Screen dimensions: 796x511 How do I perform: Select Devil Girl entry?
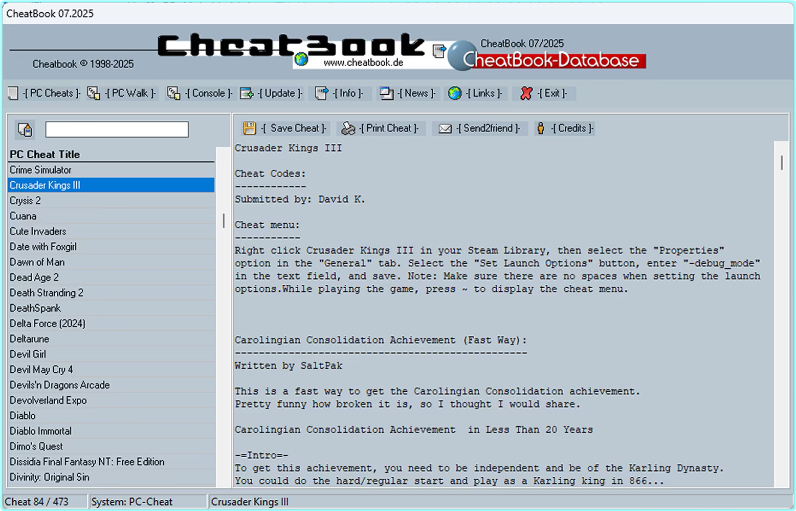[x=112, y=354]
